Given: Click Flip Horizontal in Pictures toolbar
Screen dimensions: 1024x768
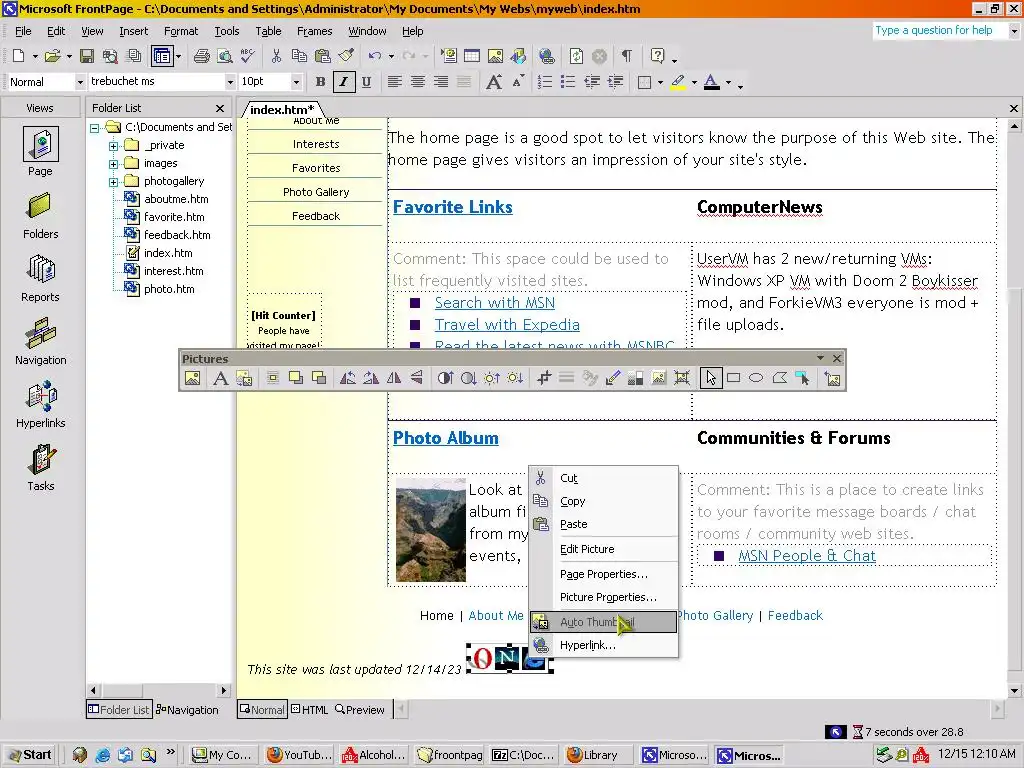Looking at the screenshot, I should (x=394, y=378).
